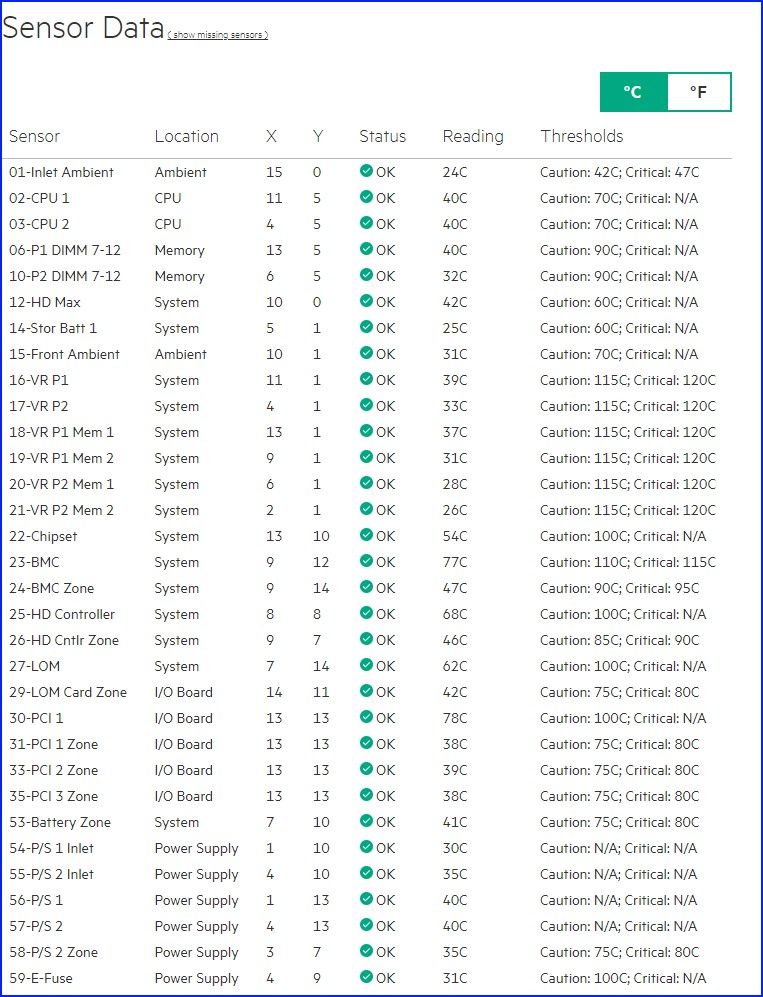Image resolution: width=763 pixels, height=997 pixels.
Task: Click the status check icon for 23-BMC
Action: pyautogui.click(x=366, y=561)
